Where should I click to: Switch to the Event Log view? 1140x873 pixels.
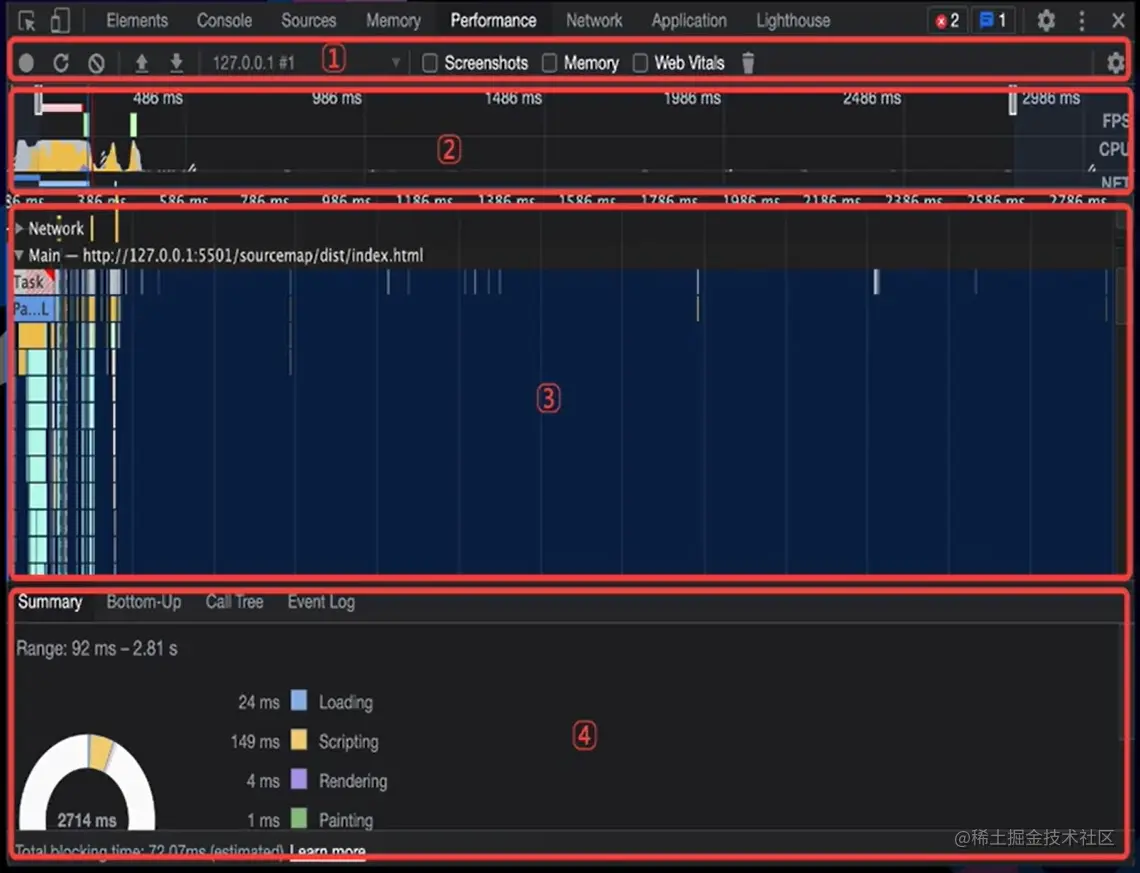(x=320, y=602)
